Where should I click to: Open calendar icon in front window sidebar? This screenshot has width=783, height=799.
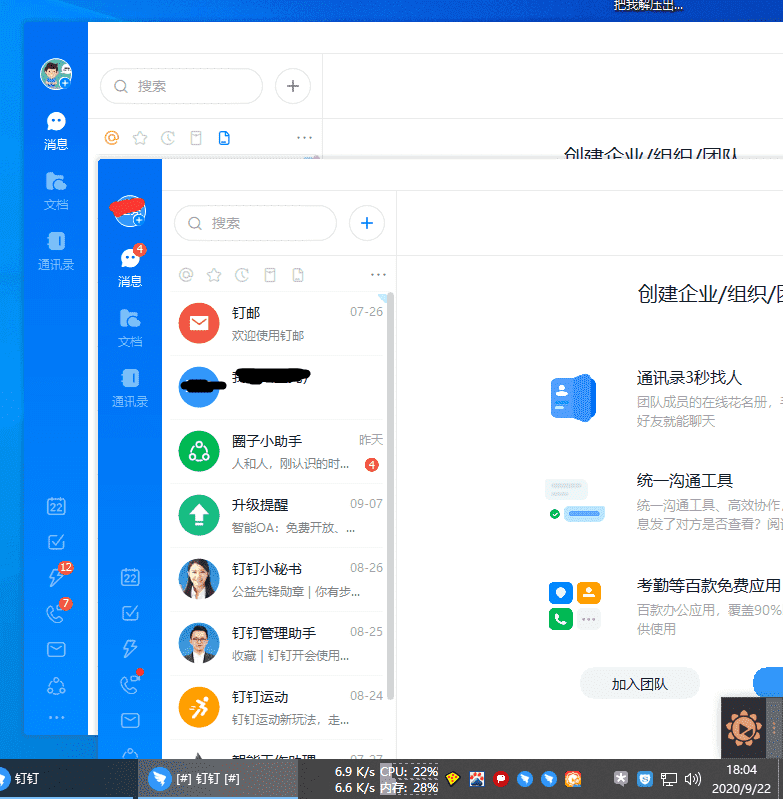130,577
